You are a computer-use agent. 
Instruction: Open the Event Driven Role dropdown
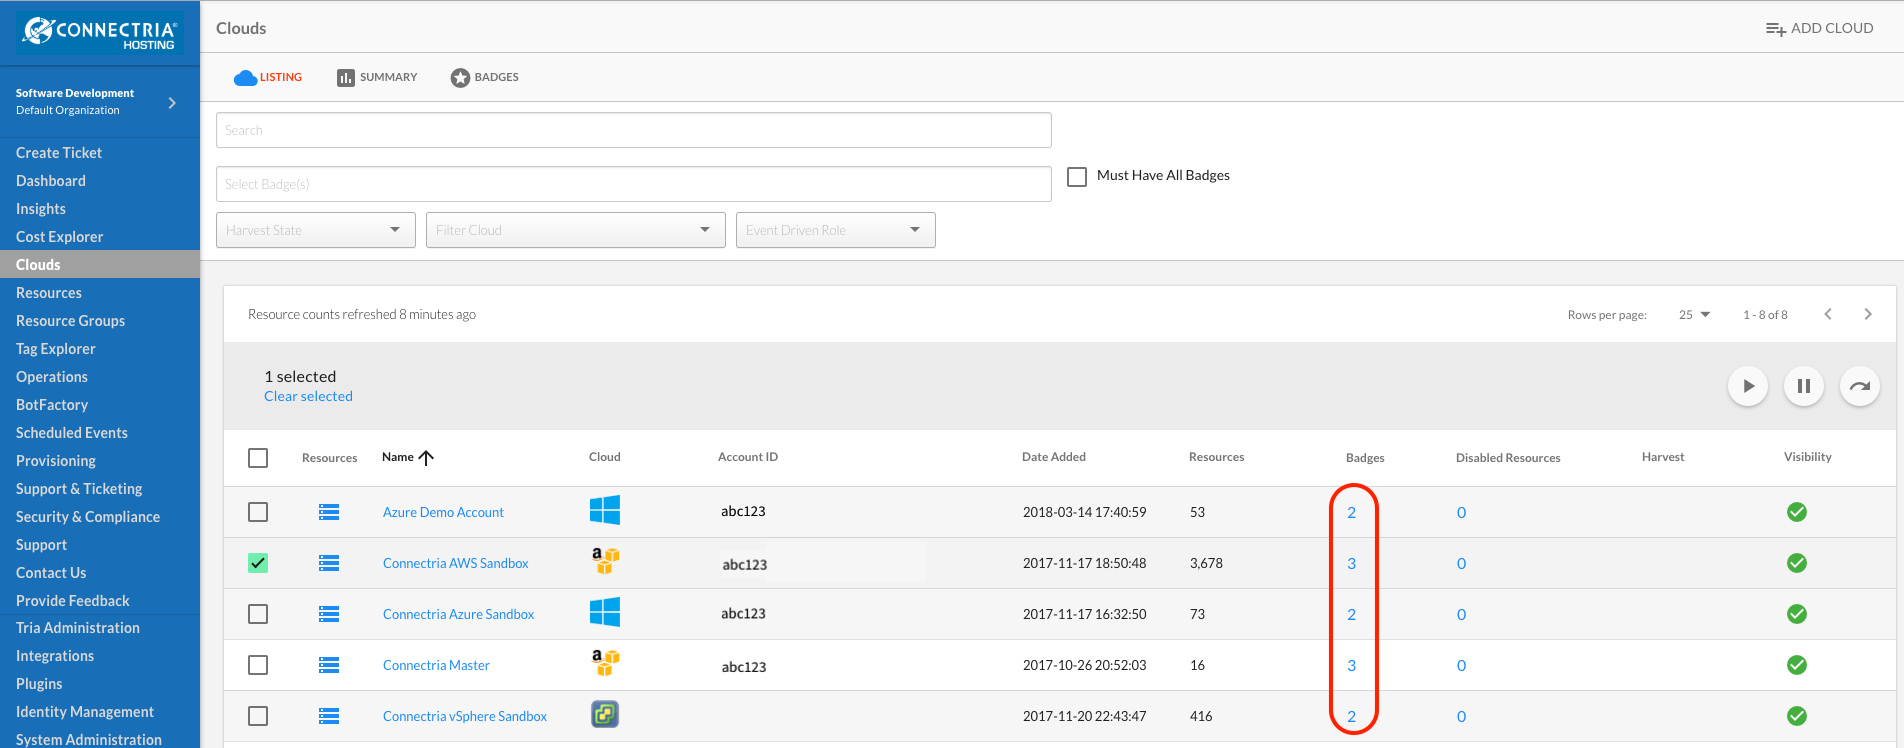click(x=836, y=230)
